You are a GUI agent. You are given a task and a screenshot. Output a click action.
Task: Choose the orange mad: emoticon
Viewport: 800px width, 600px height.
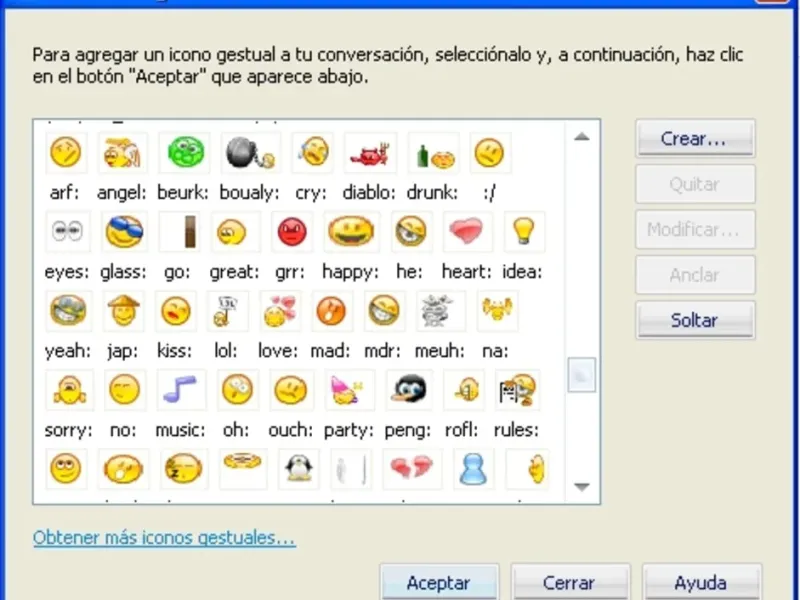pos(331,311)
